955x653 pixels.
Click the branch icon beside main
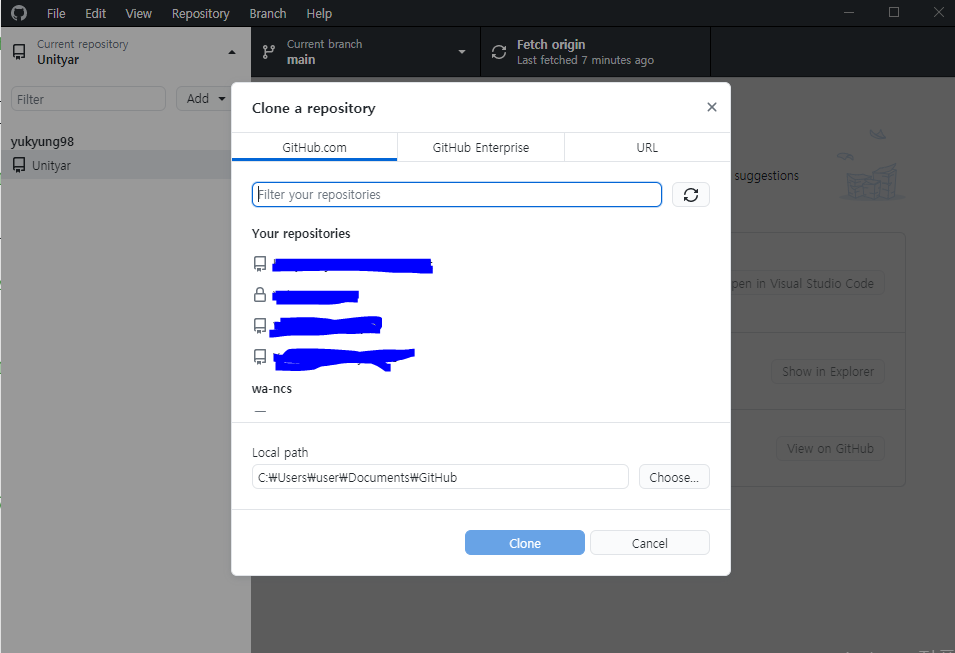coord(269,52)
